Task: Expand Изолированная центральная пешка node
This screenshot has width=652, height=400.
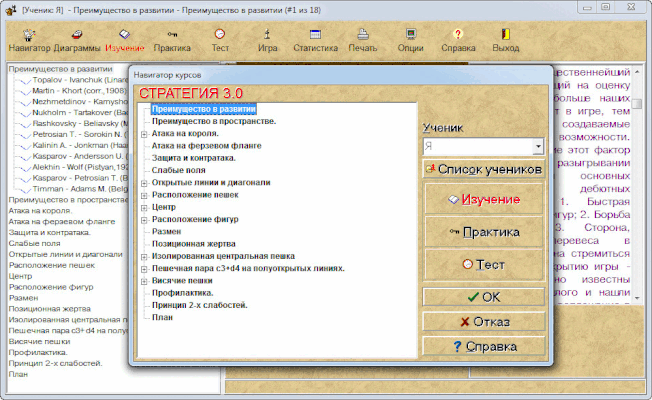Action: pyautogui.click(x=144, y=257)
